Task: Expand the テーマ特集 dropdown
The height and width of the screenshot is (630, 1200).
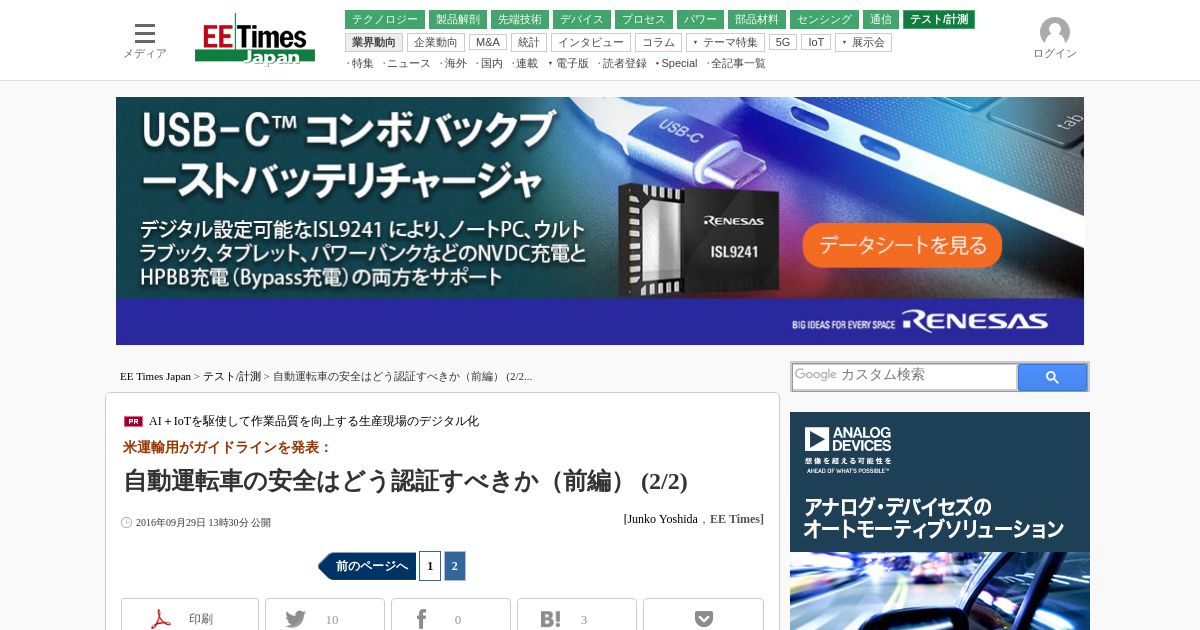Action: (x=725, y=42)
